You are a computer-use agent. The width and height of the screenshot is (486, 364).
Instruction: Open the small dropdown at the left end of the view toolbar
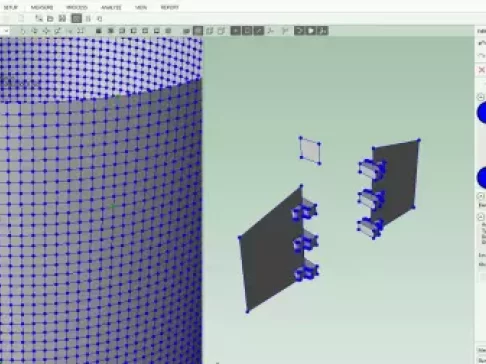pos(6,31)
